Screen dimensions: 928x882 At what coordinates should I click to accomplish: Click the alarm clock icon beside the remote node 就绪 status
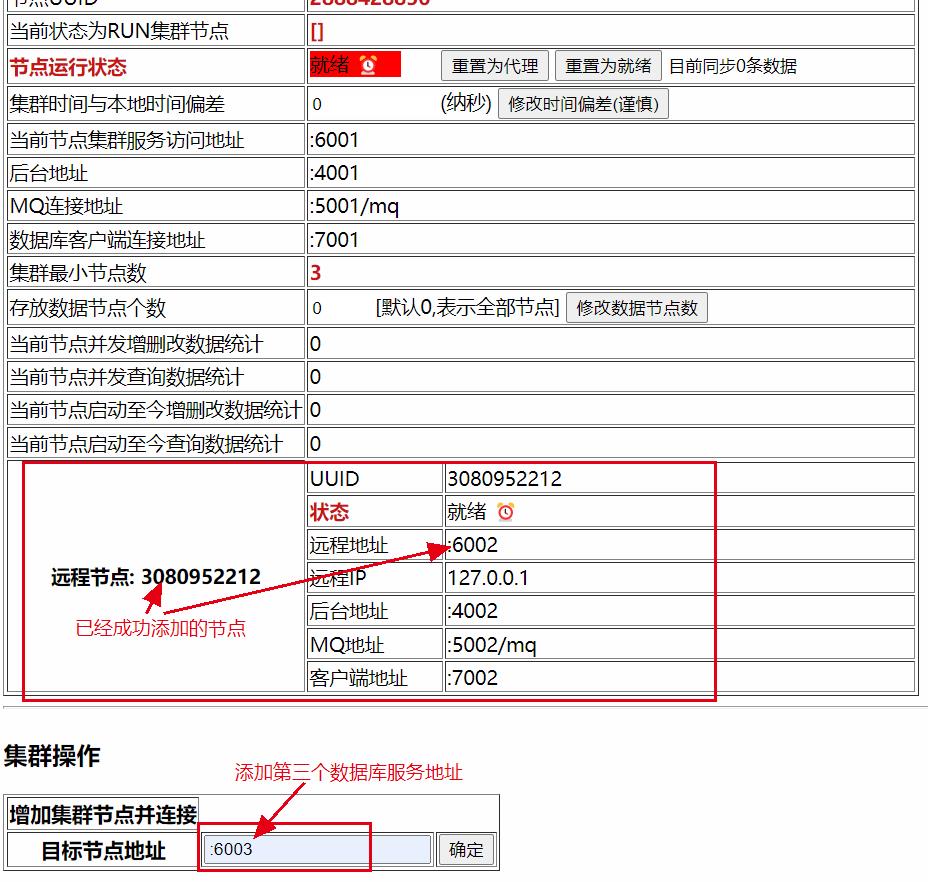tap(506, 512)
